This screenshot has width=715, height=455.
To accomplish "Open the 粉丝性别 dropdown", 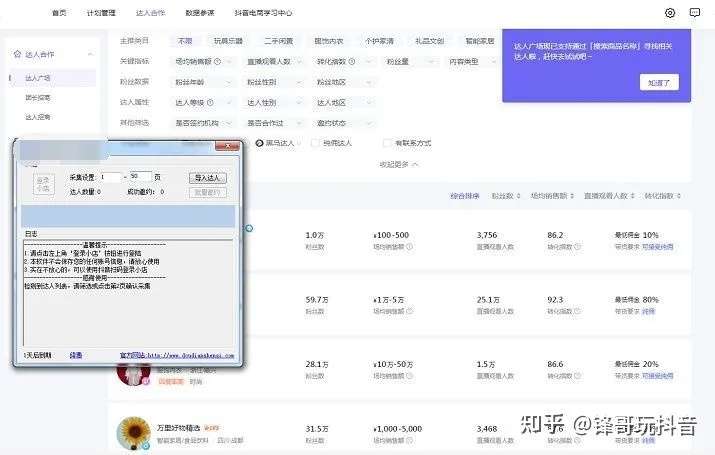I will click(x=274, y=82).
